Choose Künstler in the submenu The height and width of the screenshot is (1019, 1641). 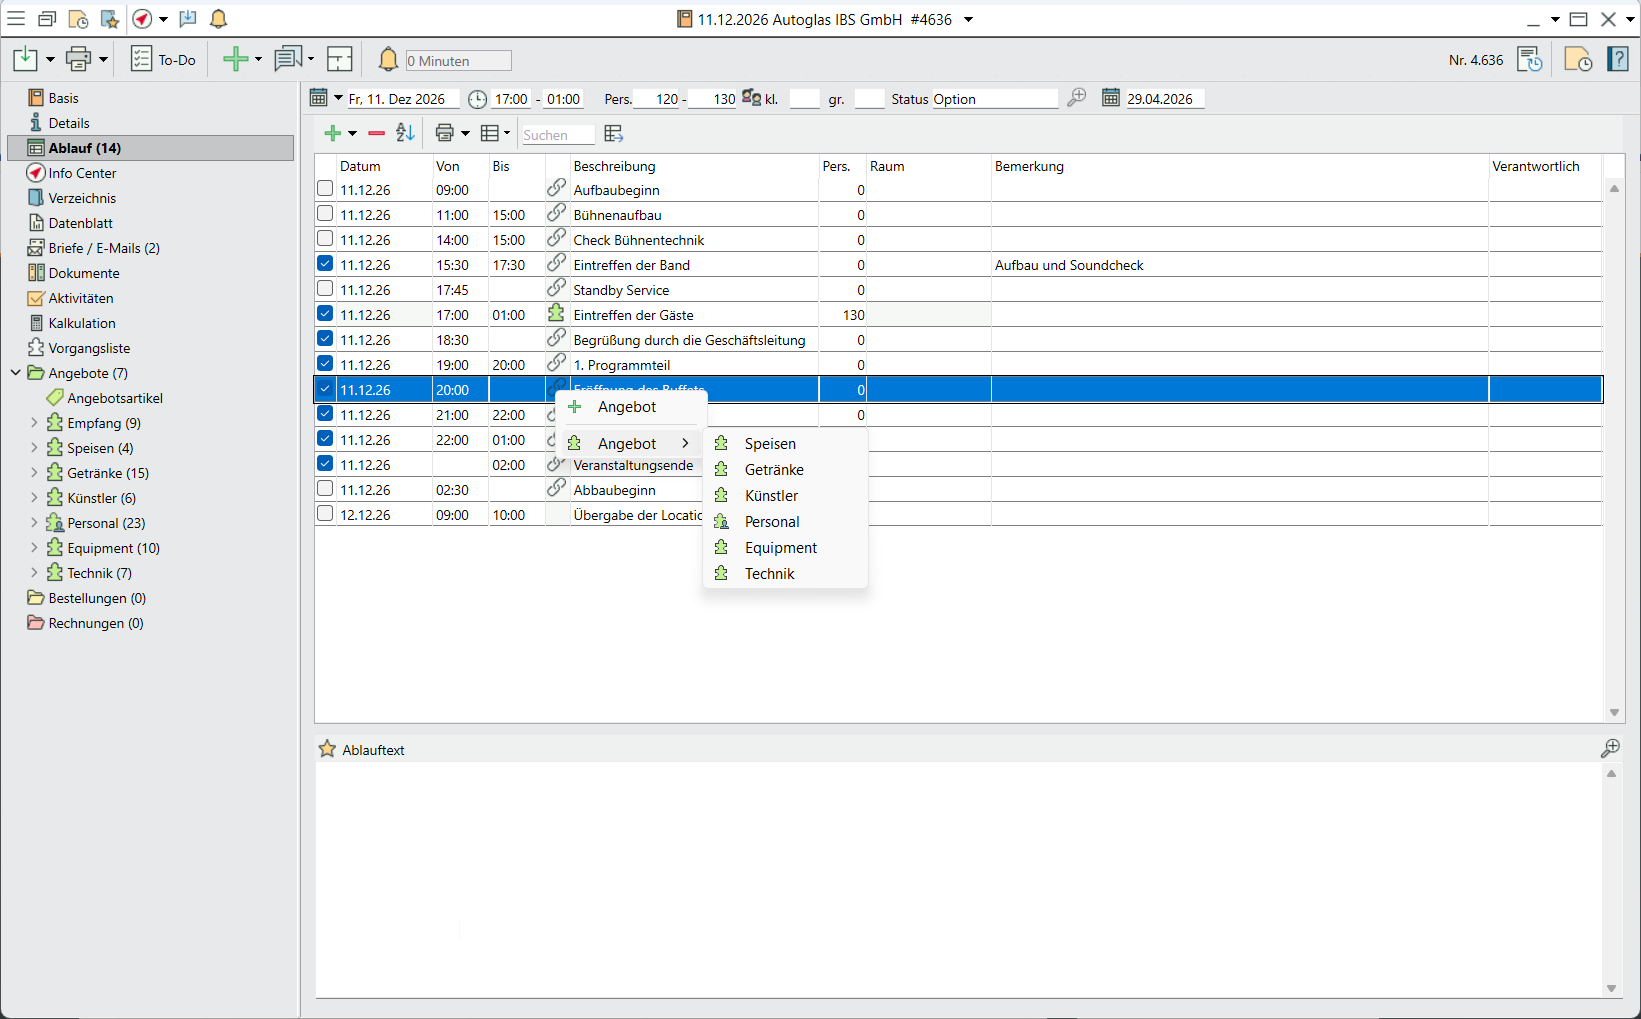[x=771, y=496]
